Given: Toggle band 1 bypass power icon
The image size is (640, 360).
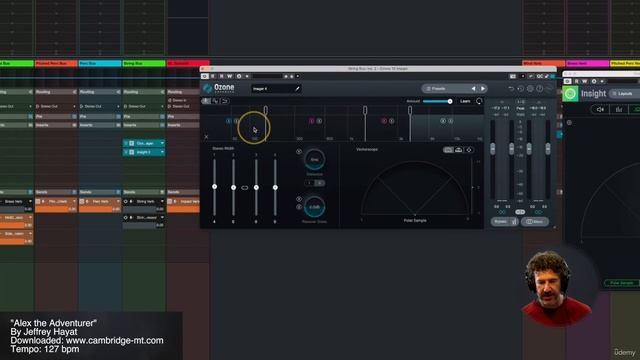Looking at the screenshot, I should pos(229,121).
